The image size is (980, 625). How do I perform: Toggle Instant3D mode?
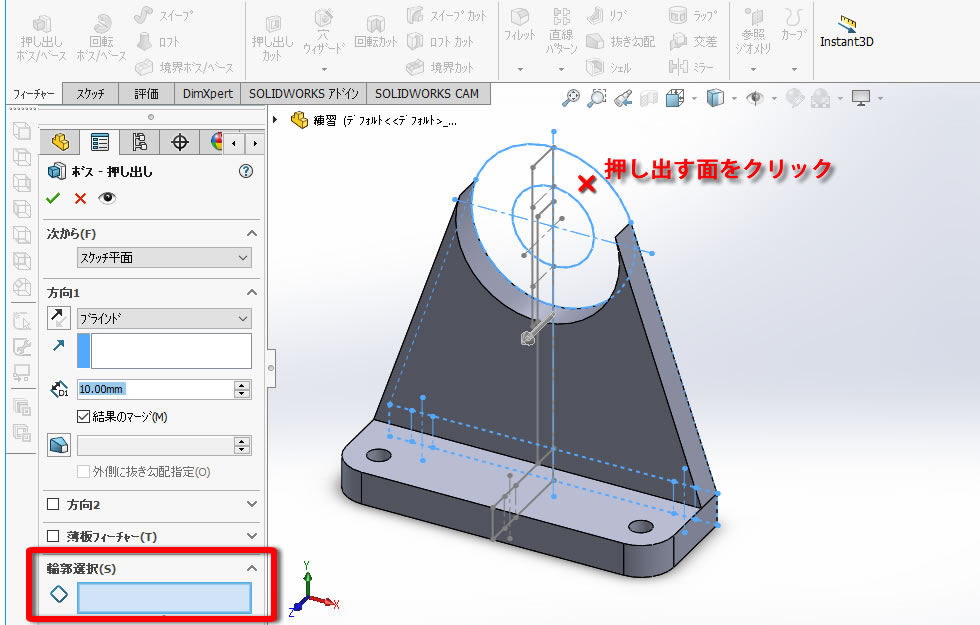point(846,31)
